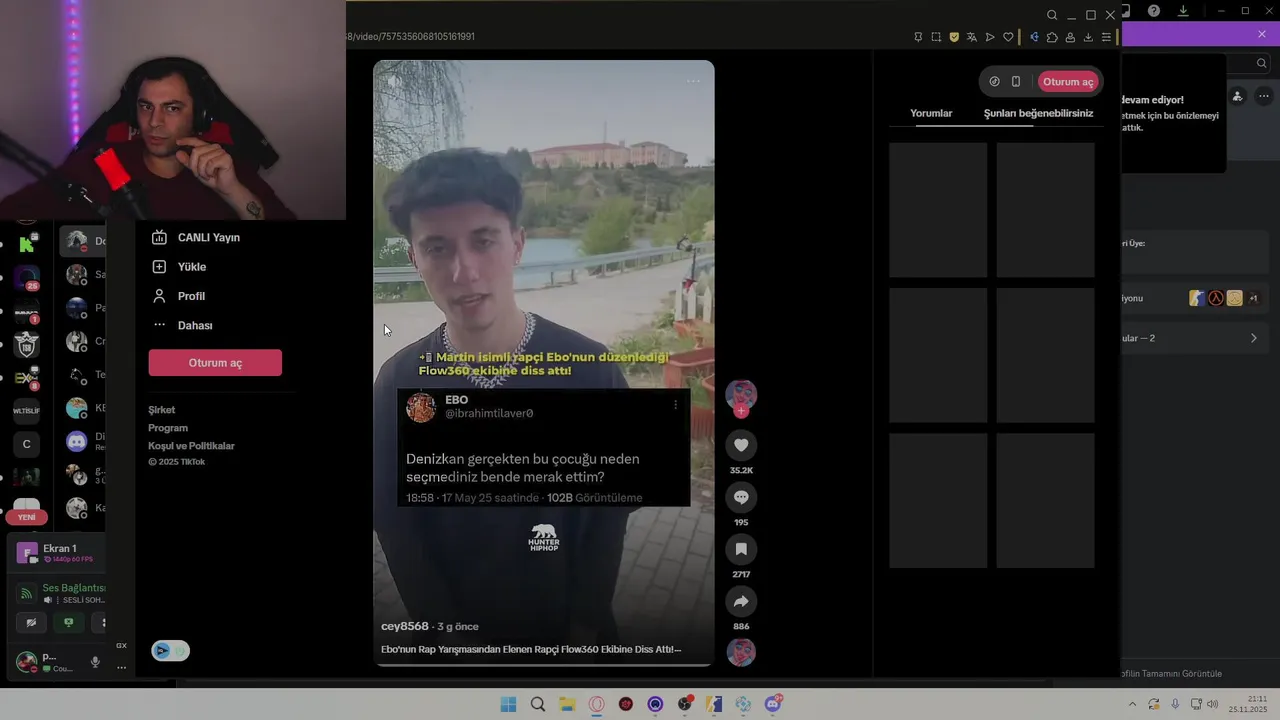
Task: Follow creator via avatar plus icon
Action: coord(741,411)
